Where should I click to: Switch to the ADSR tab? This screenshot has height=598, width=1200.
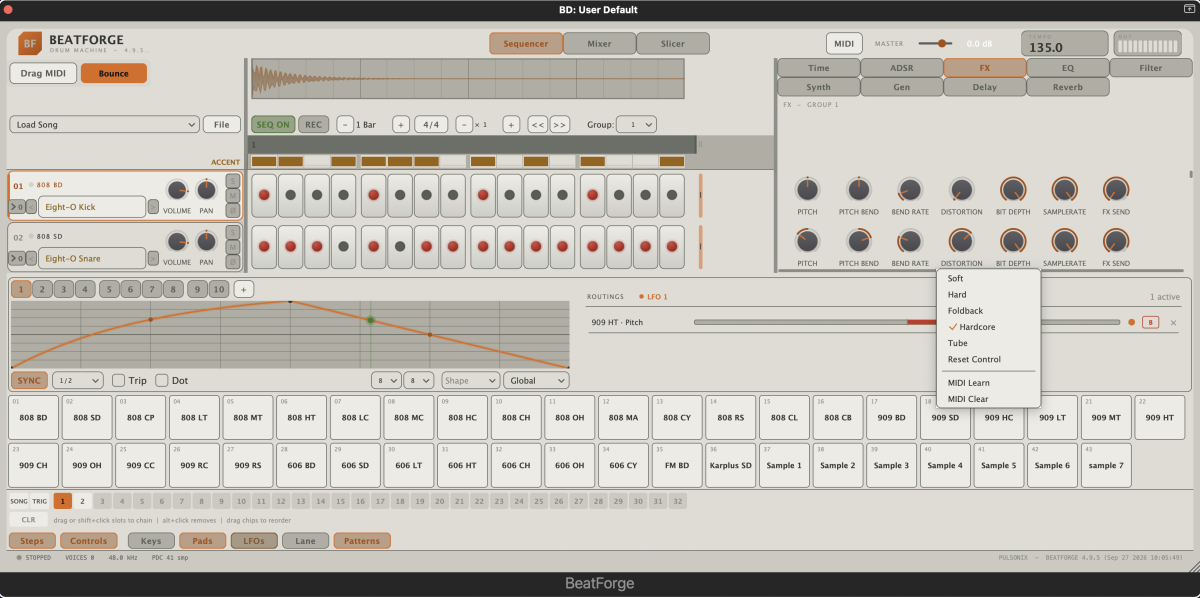point(901,68)
